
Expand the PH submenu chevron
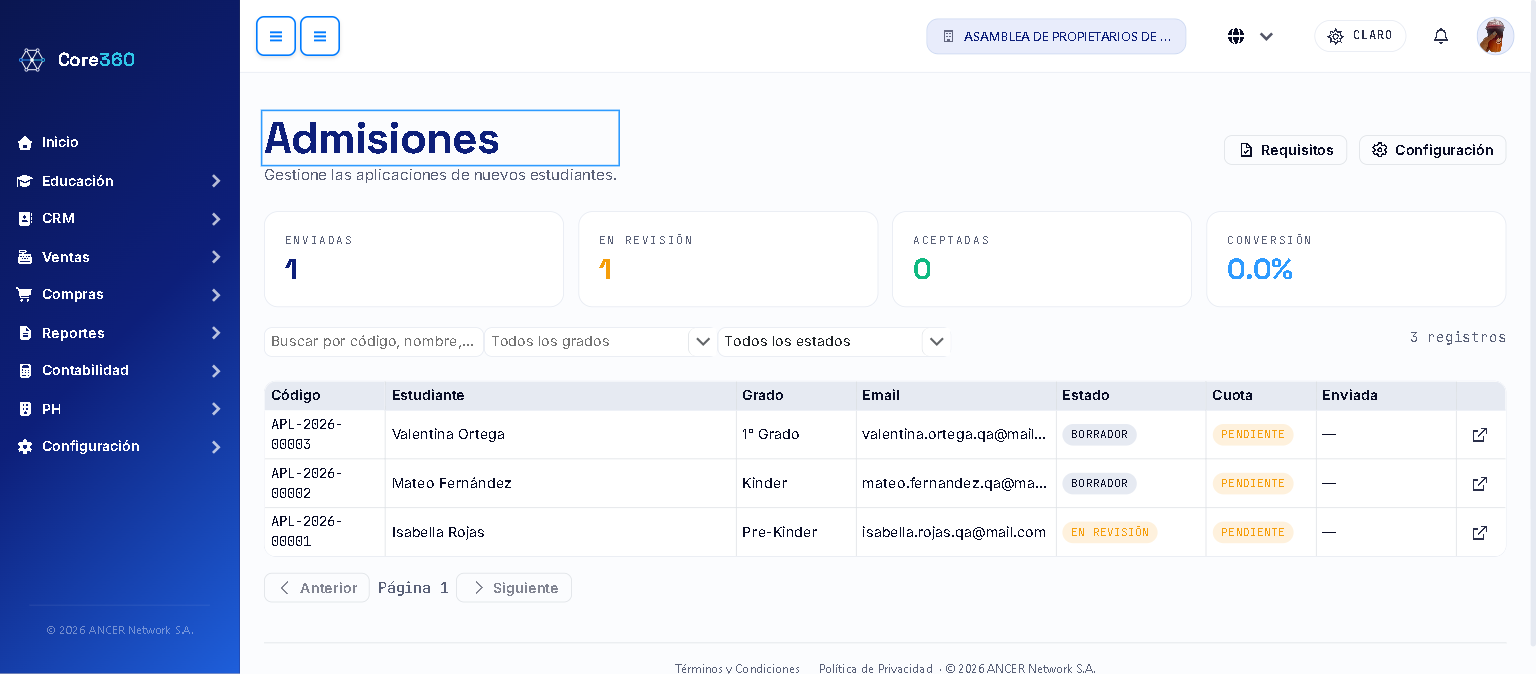[216, 409]
